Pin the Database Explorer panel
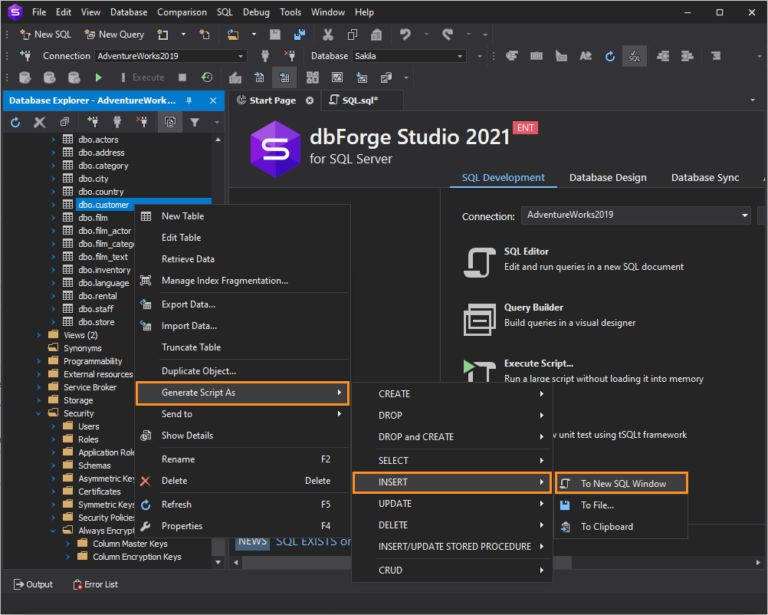This screenshot has width=768, height=615. click(x=189, y=101)
